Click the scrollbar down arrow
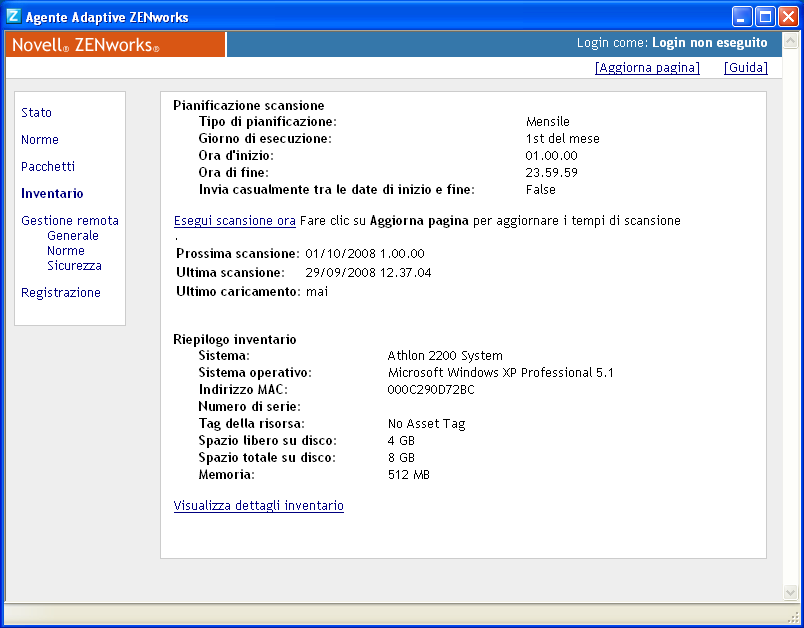The image size is (804, 628). pos(790,593)
